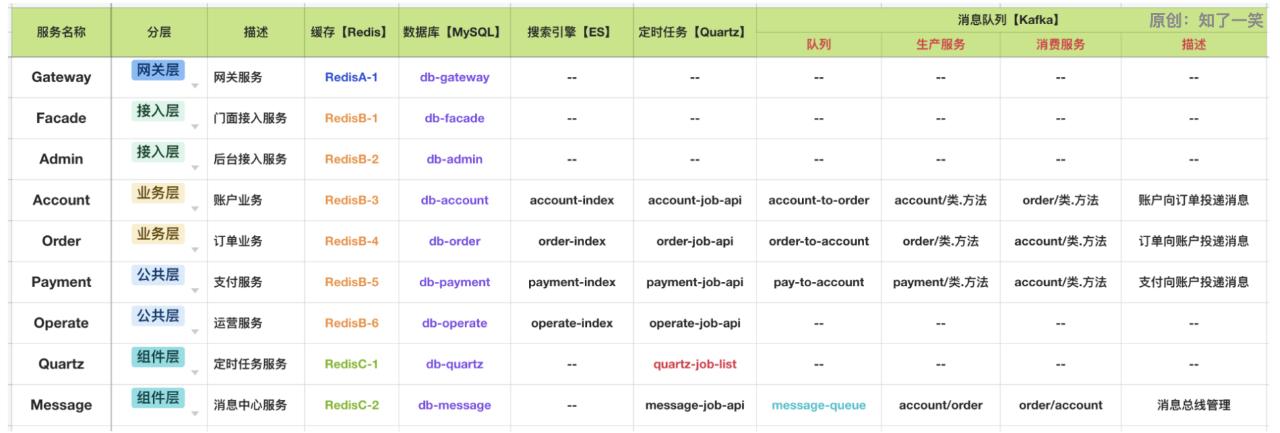Open the 分层 dropdown arrow in Payment row

[x=195, y=291]
